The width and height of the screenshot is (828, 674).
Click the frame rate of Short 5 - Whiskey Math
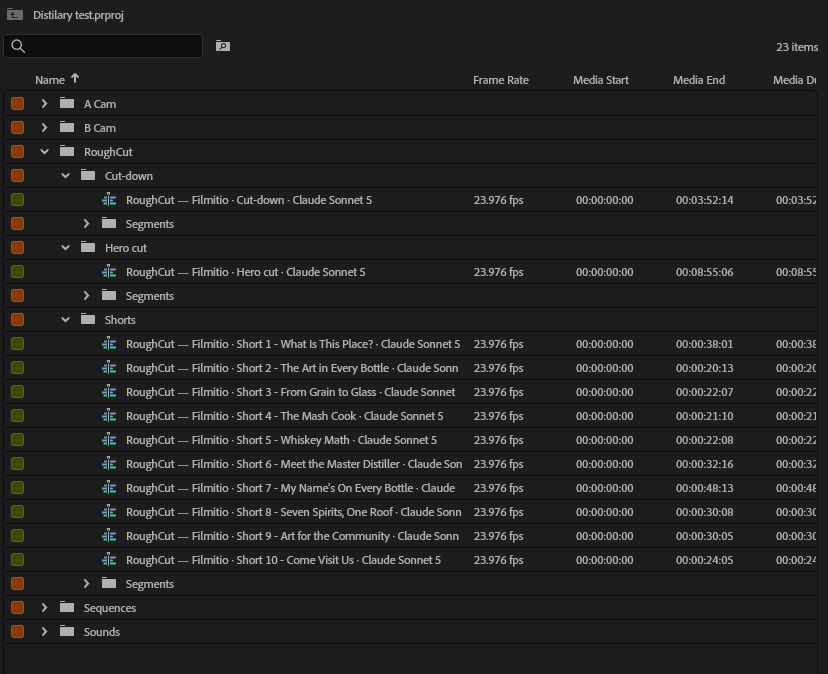coord(498,439)
